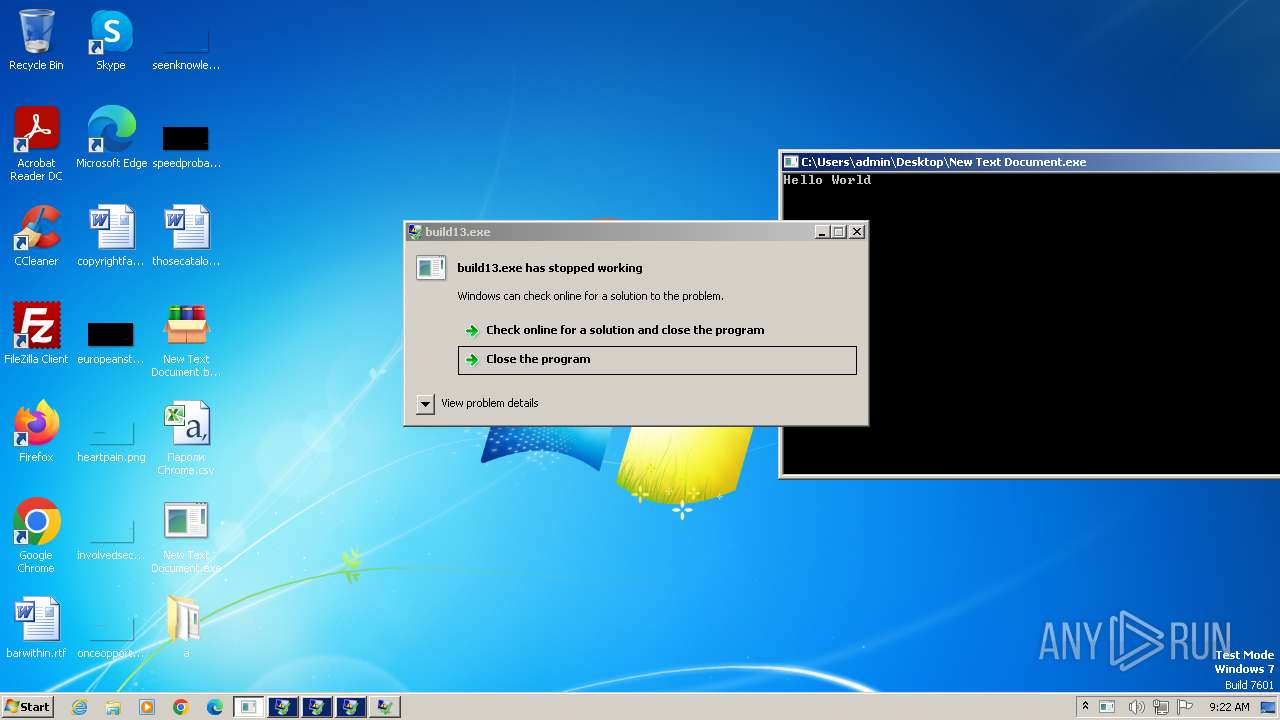Open the Action Center flag icon
Screen dimensions: 1280x720
coord(1185,707)
